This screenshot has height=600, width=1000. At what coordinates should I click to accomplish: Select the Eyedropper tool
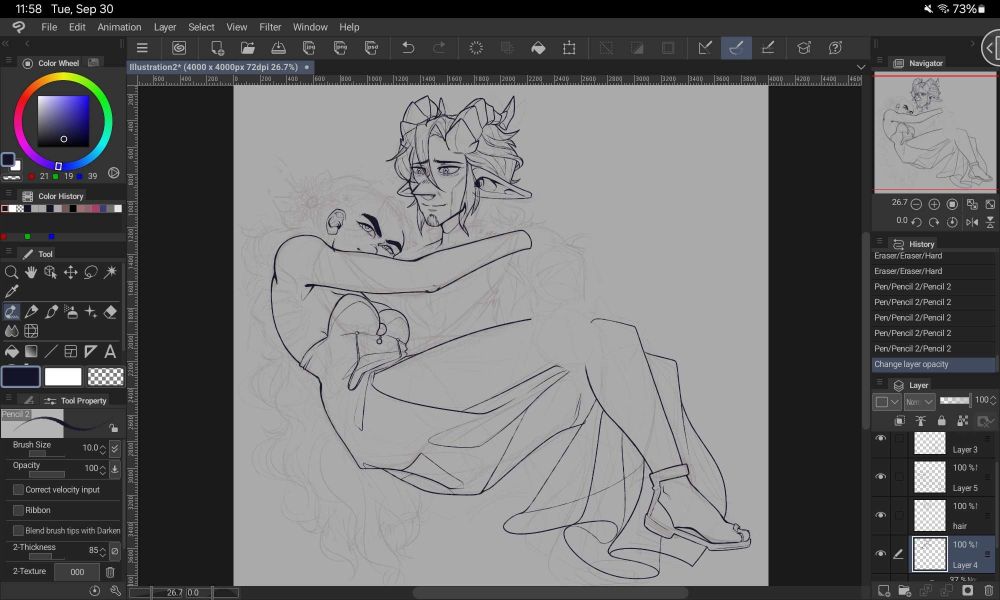[x=12, y=291]
